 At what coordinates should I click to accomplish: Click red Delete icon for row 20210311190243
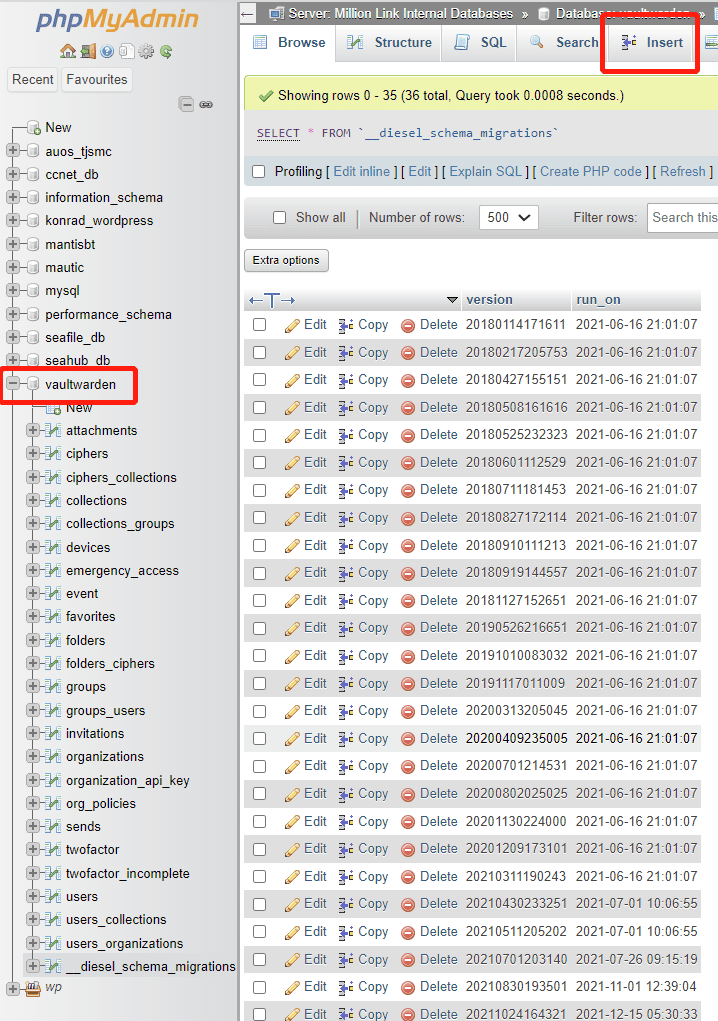point(408,877)
